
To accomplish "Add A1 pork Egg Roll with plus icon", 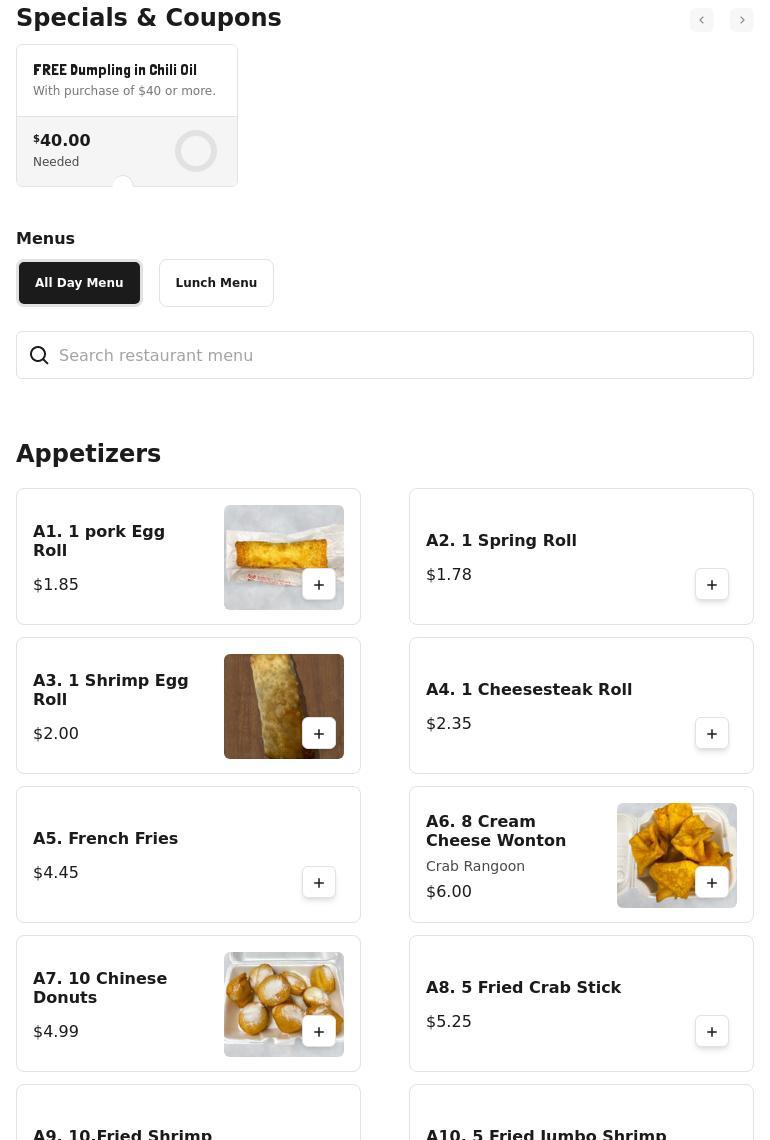I will point(318,585).
